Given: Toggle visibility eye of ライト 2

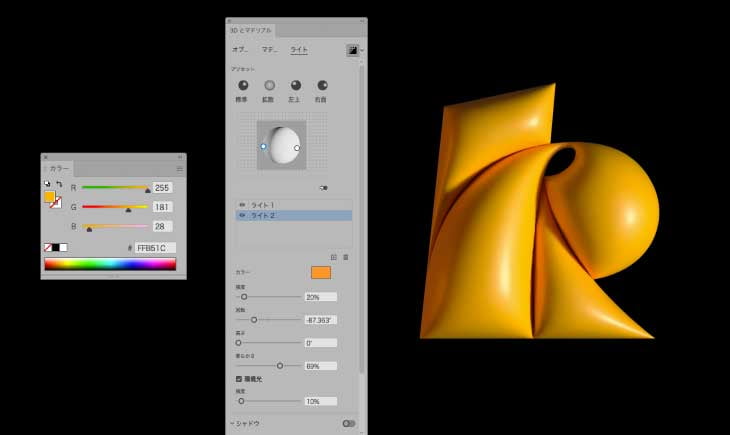Looking at the screenshot, I should [x=242, y=215].
